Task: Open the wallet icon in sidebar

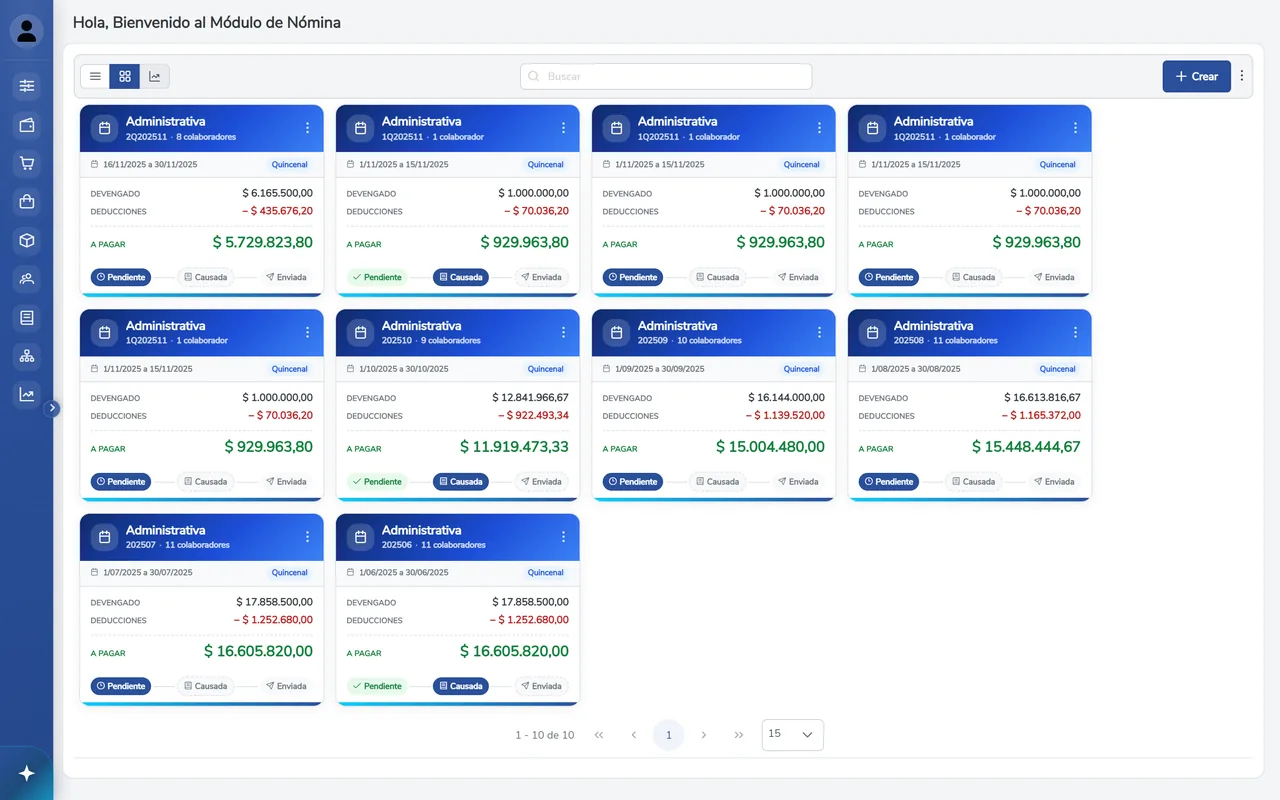Action: pos(27,125)
